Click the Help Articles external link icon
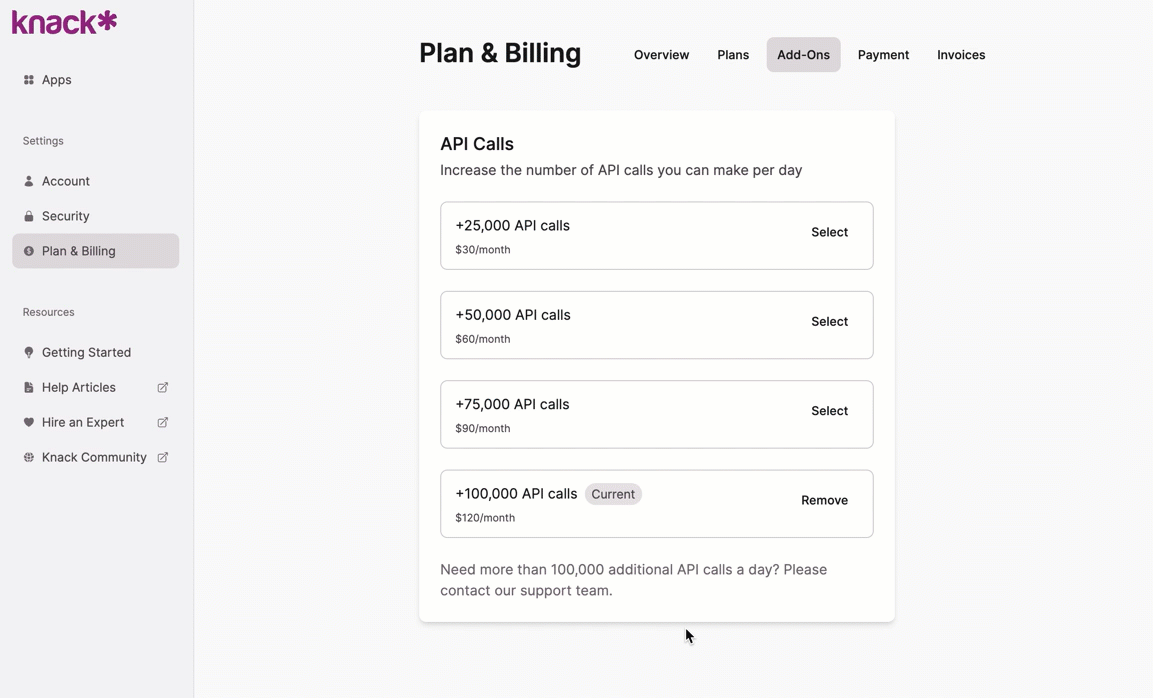Screen dimensions: 1153x698 pos(163,387)
